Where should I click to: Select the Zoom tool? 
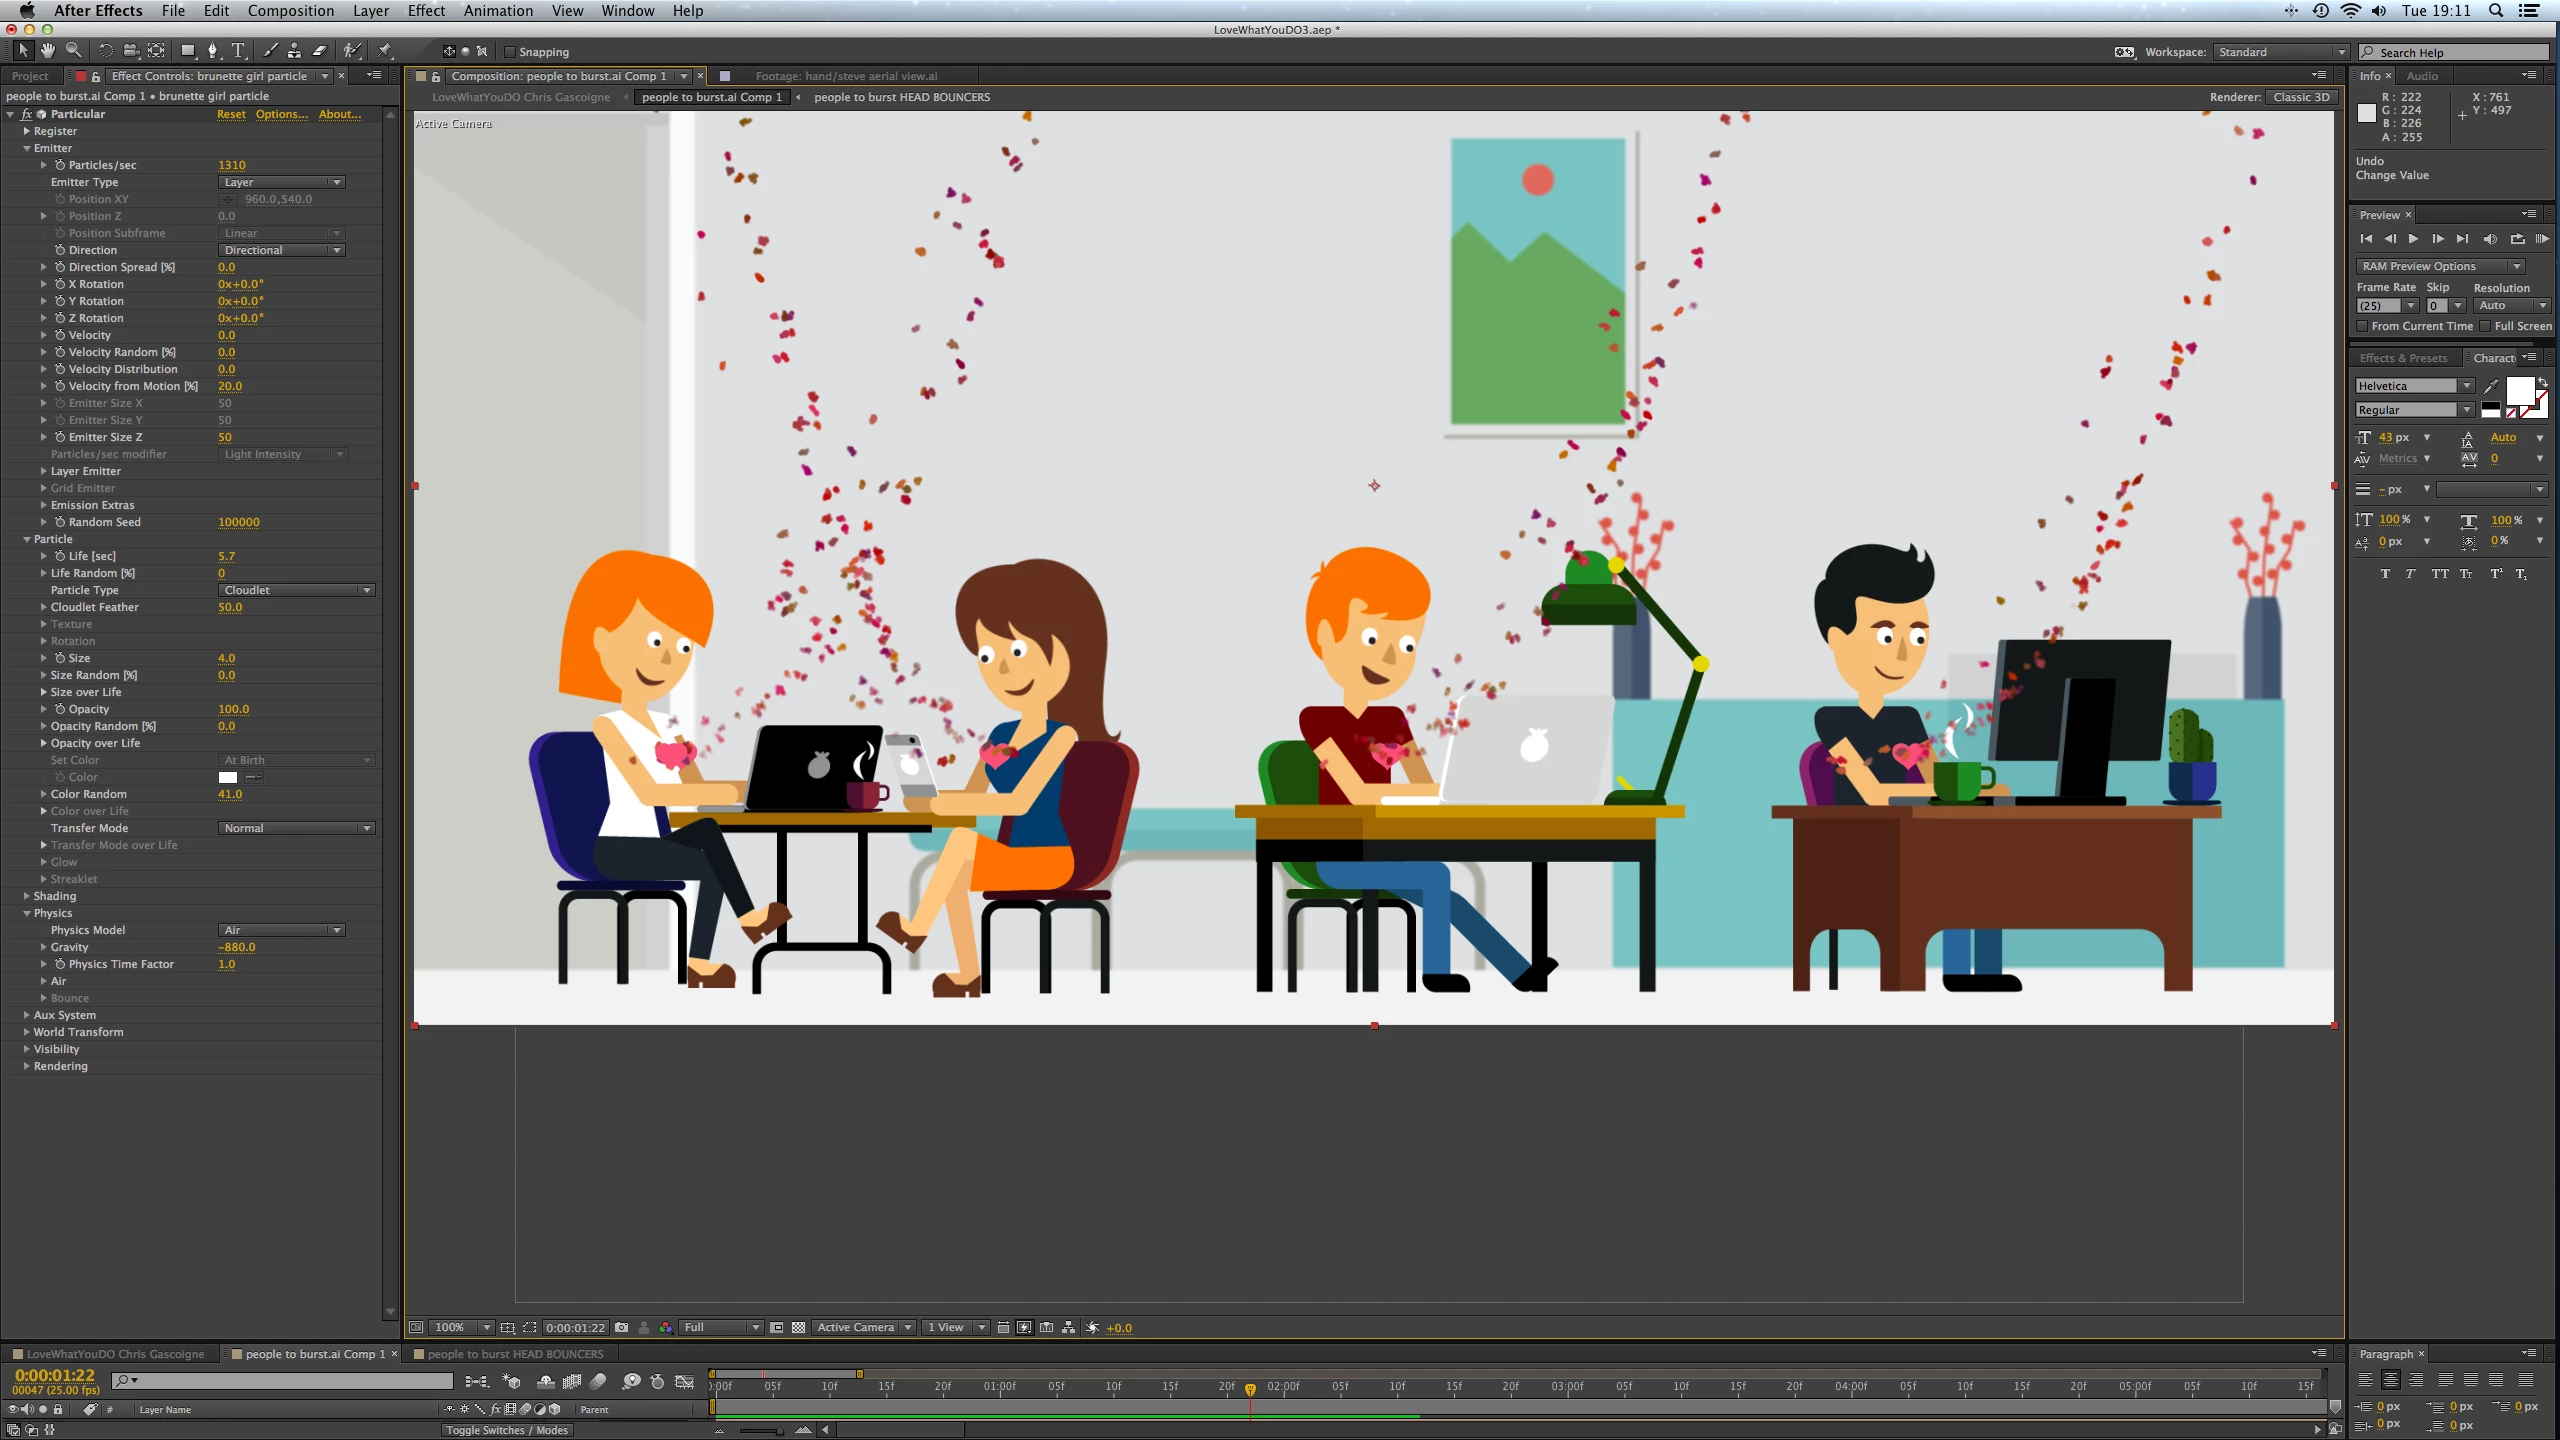(x=73, y=51)
